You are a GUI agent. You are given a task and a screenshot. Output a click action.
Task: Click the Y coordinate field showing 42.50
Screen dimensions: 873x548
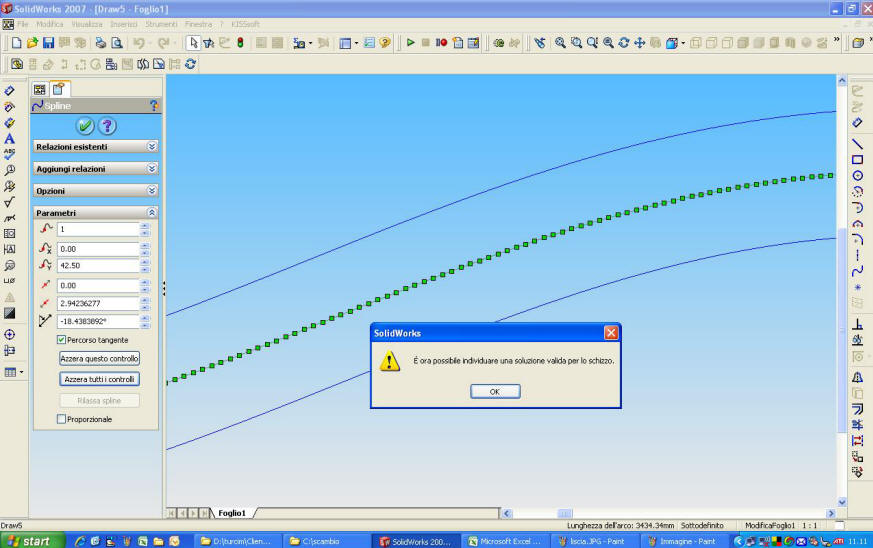(98, 266)
